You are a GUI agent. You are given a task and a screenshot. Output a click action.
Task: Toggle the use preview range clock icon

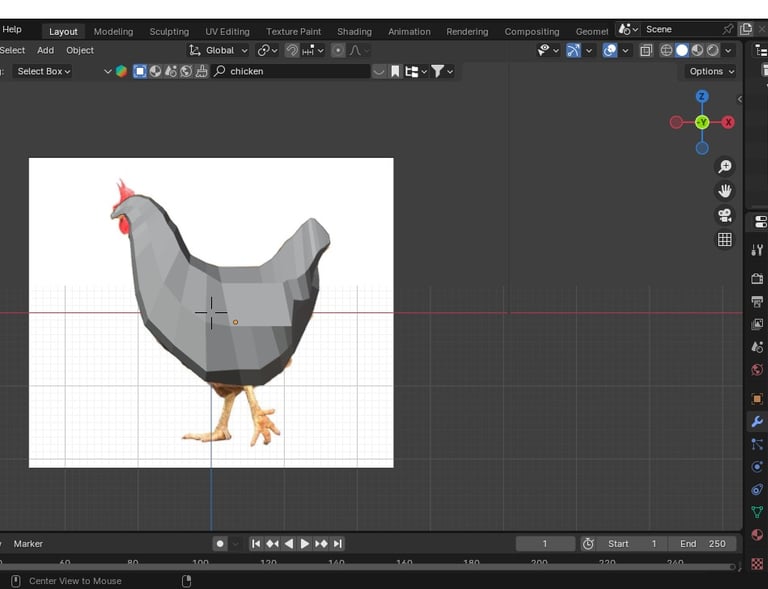(588, 544)
